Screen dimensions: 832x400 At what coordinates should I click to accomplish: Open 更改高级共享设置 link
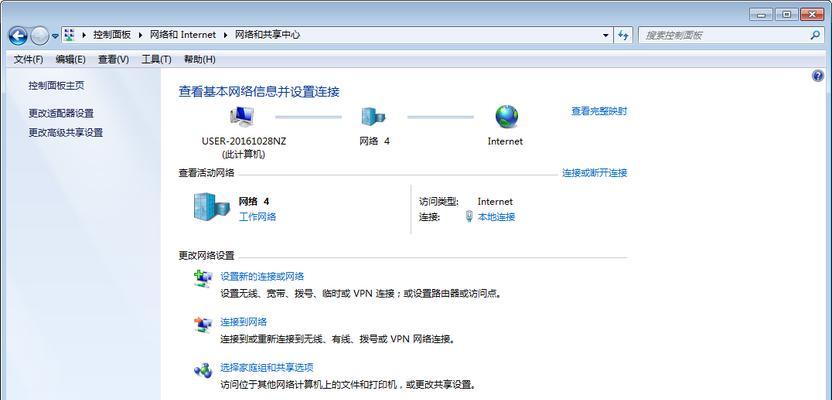pos(66,133)
